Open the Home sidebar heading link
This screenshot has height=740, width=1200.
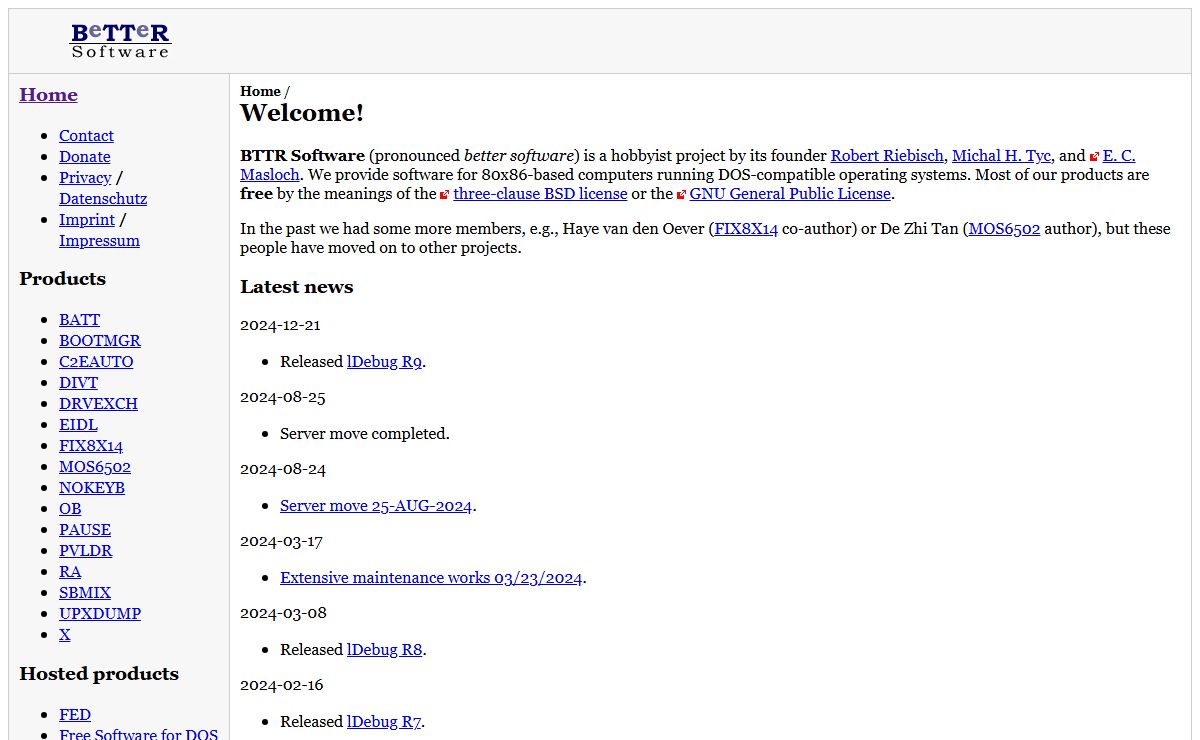48,95
